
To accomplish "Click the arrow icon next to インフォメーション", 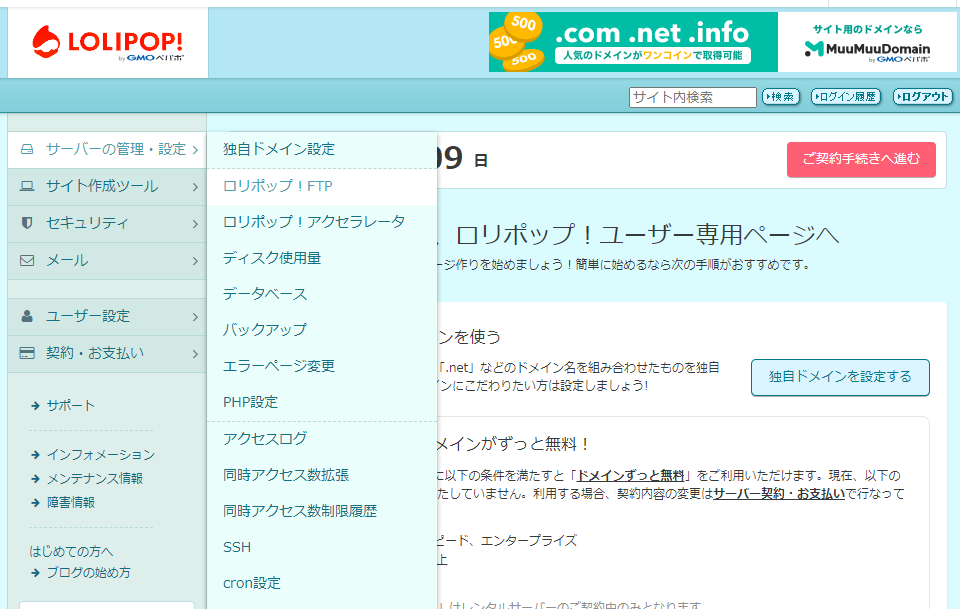I will click(36, 455).
